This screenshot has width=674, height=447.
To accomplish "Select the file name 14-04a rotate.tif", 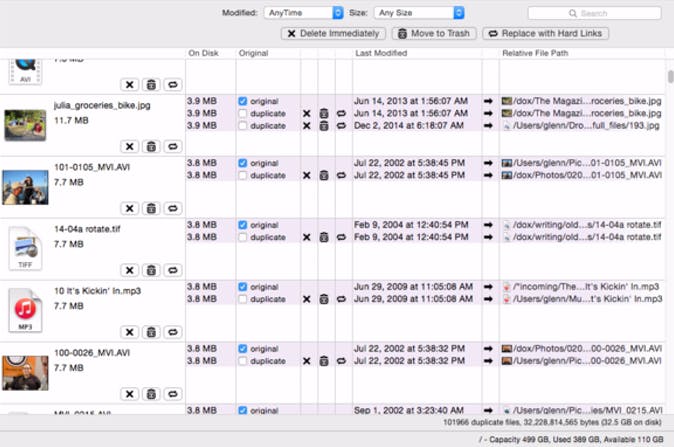I will pos(87,229).
